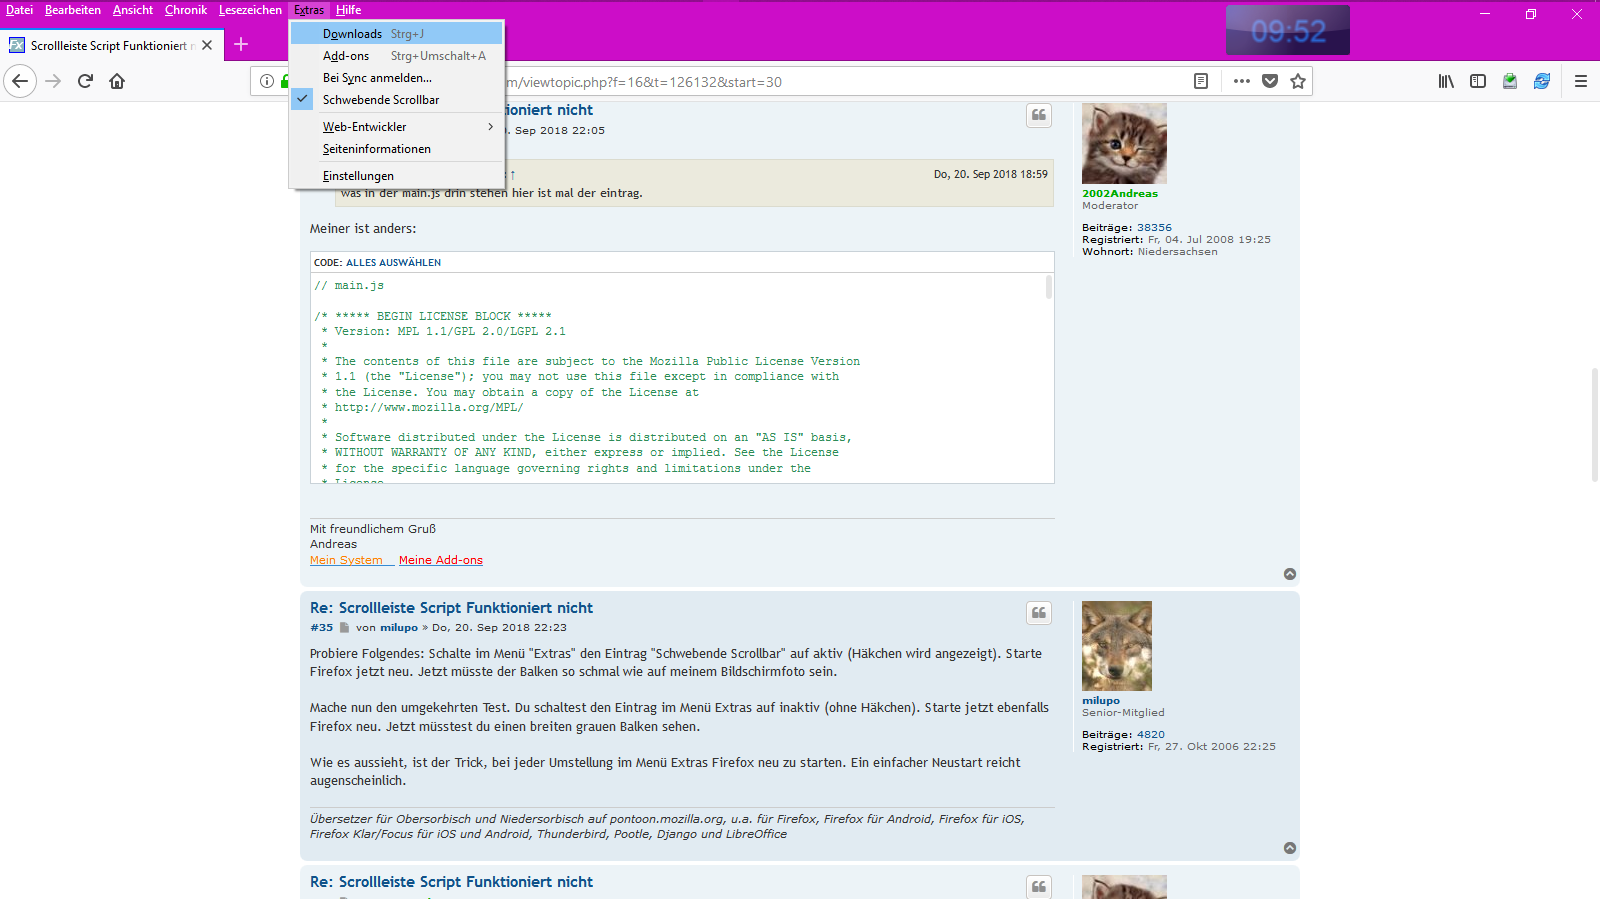Click ALLES AUSWÄHLEN above code block

(393, 263)
